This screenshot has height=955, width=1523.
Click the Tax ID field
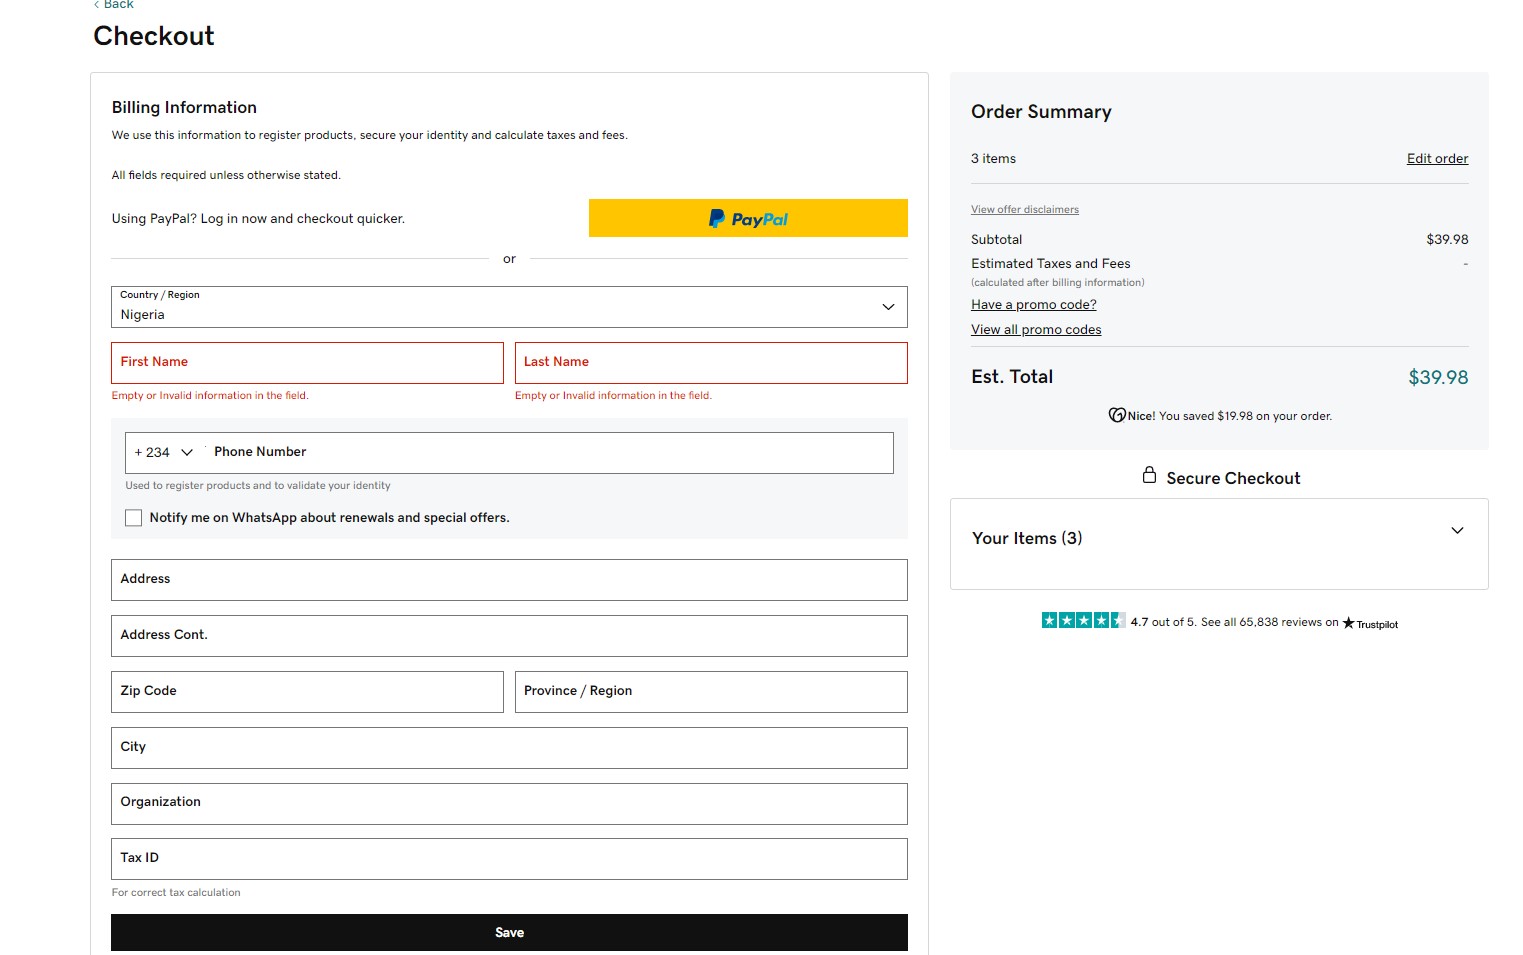[509, 858]
